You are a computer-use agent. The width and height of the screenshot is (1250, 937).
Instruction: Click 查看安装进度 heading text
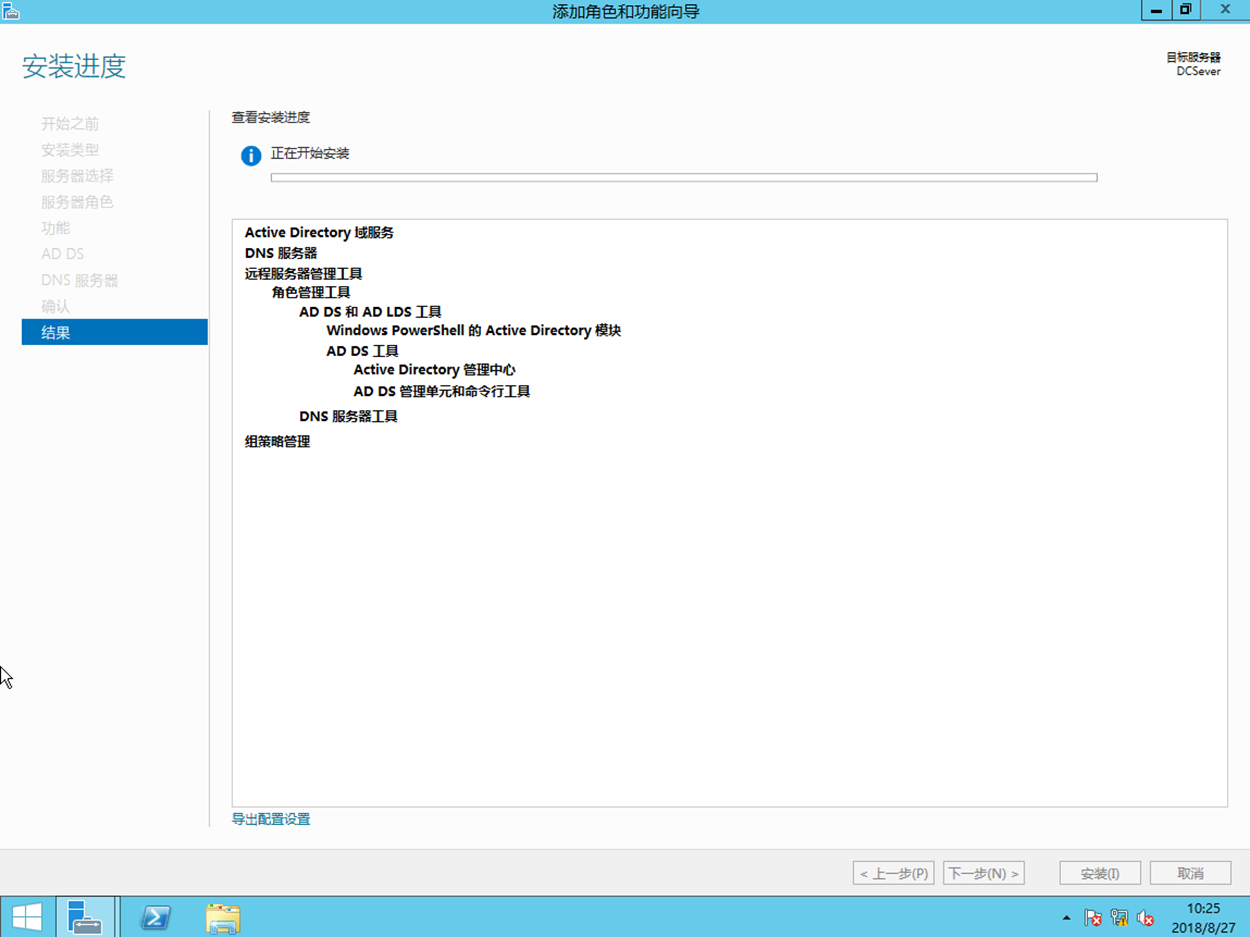tap(271, 118)
